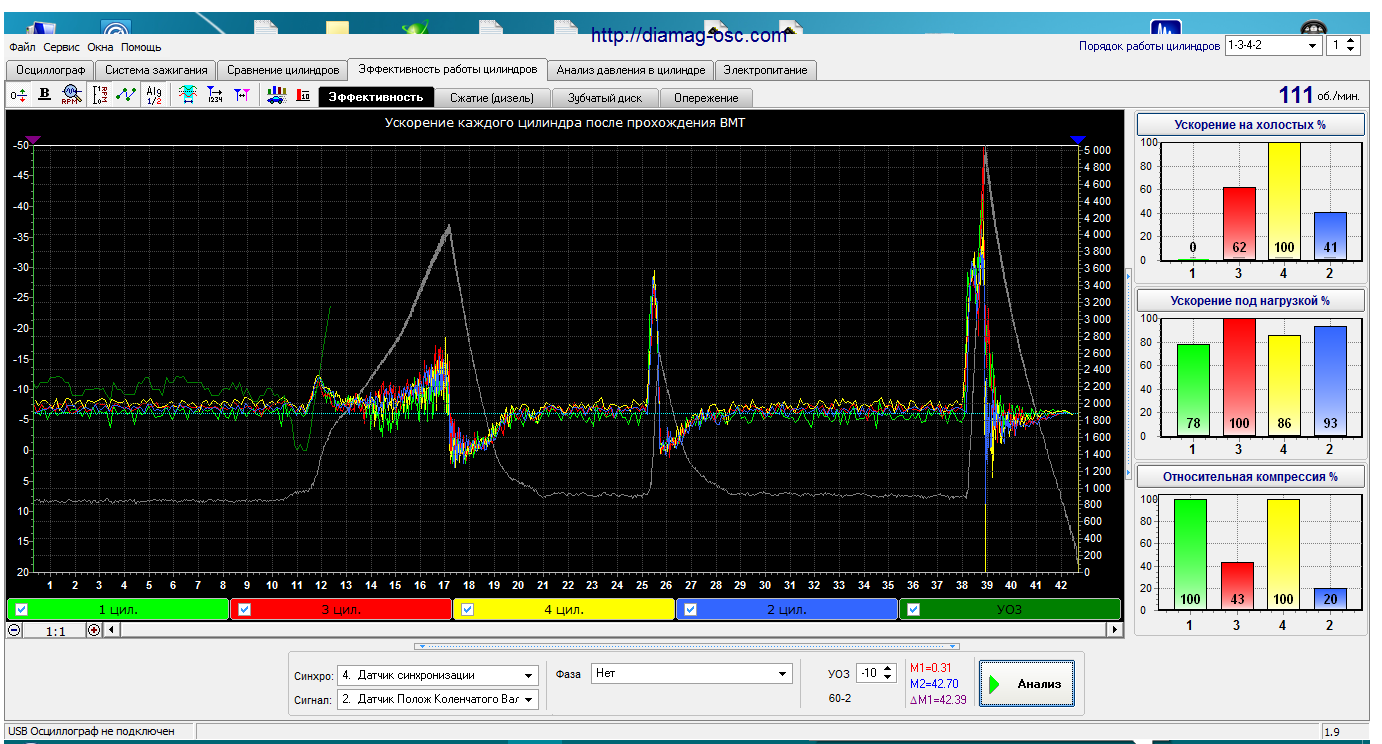Open the diamag-osc.com link
Screen dimensions: 1382x744
point(689,35)
